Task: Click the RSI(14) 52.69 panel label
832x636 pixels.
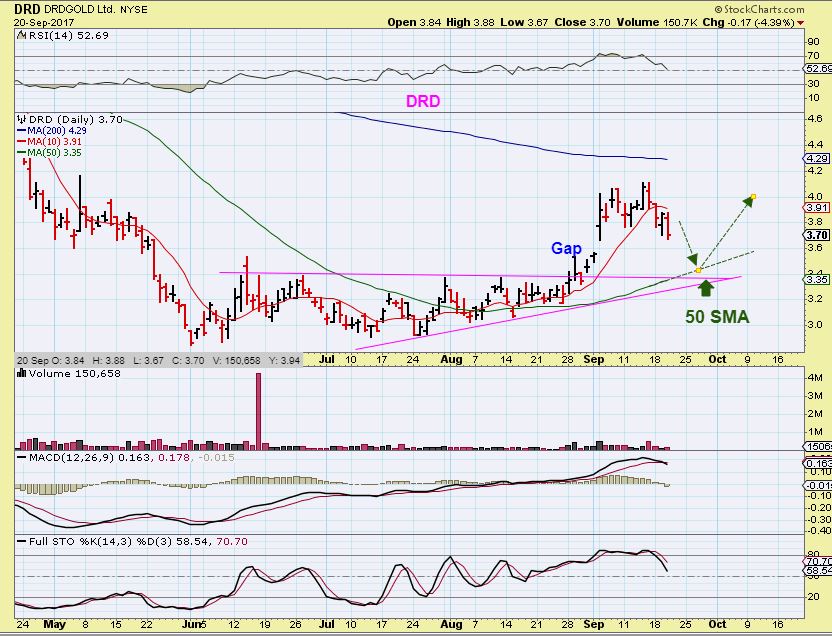Action: 68,36
